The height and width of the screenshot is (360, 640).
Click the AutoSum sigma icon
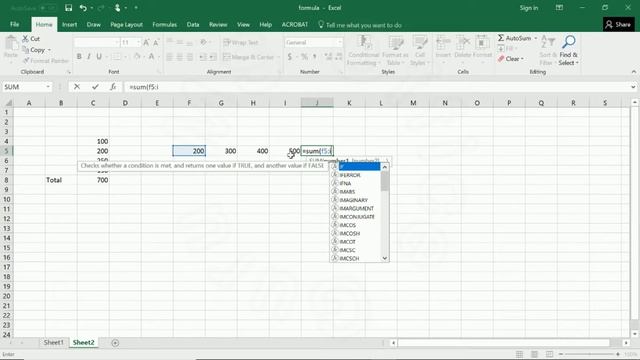coord(501,38)
